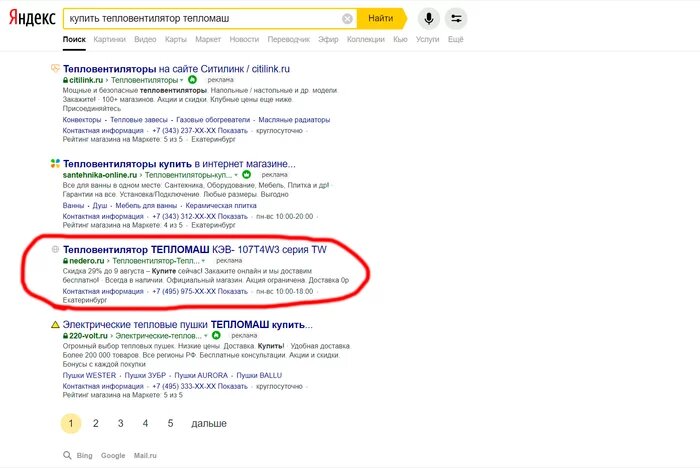This screenshot has height=468, width=700.
Task: Open the Кью tab
Action: point(400,39)
